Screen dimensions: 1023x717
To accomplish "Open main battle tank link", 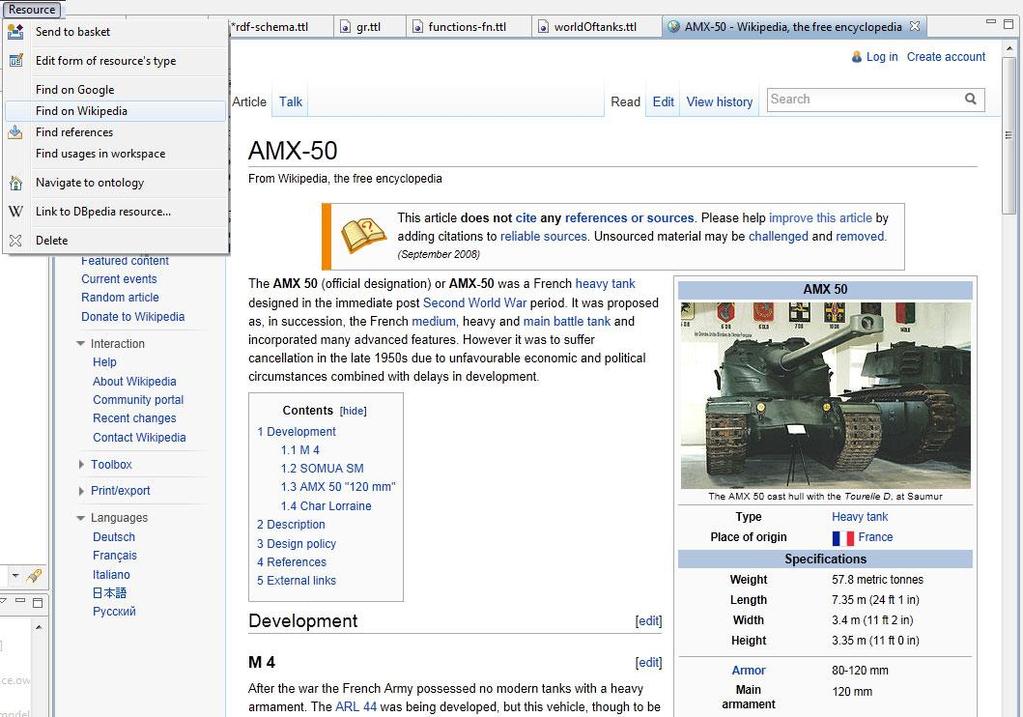I will (567, 321).
